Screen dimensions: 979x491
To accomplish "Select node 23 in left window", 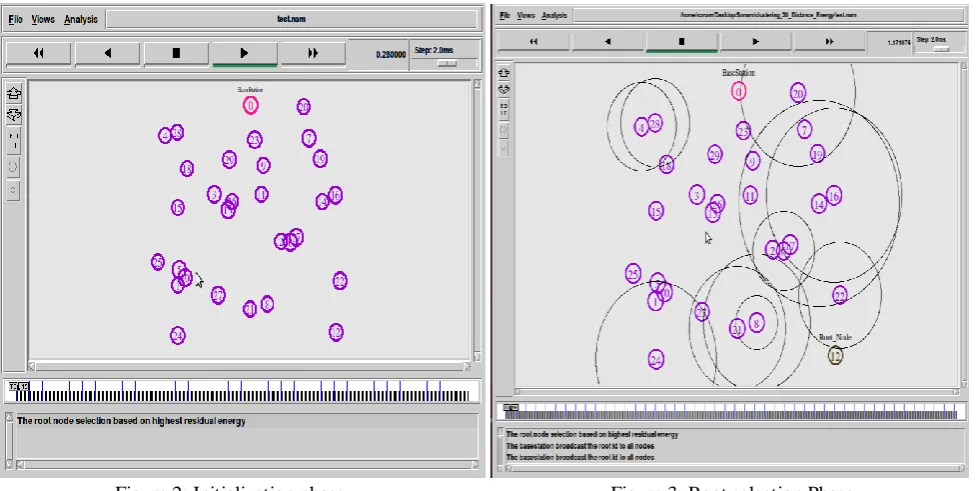I will click(x=254, y=139).
